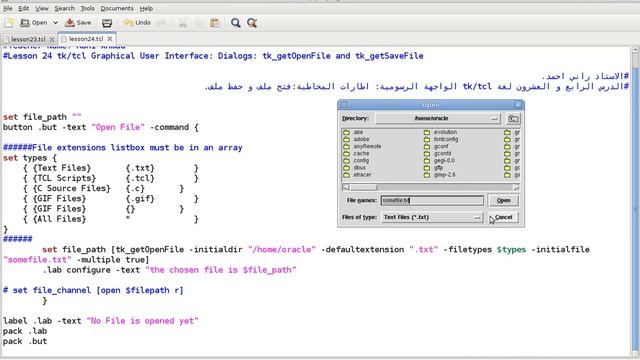Image resolution: width=640 pixels, height=360 pixels.
Task: Click the editor vertical scrollbar up arrow
Action: (636, 50)
